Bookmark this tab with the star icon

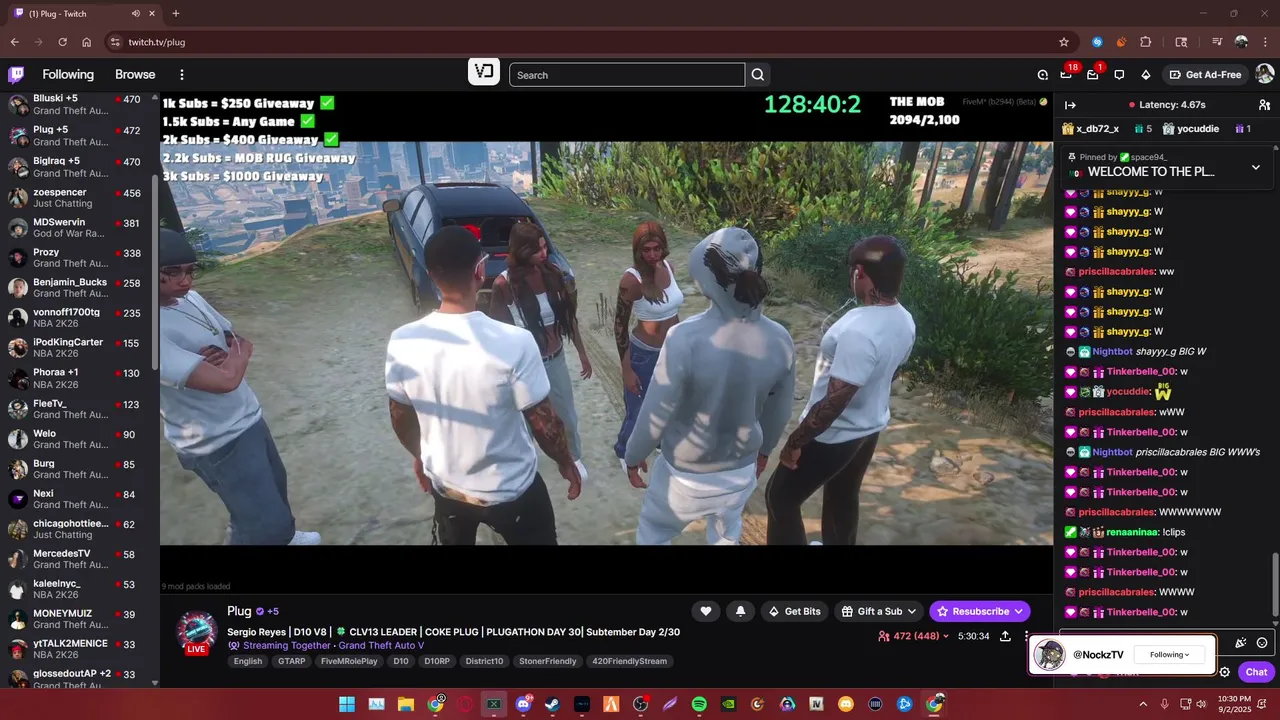[x=1064, y=42]
